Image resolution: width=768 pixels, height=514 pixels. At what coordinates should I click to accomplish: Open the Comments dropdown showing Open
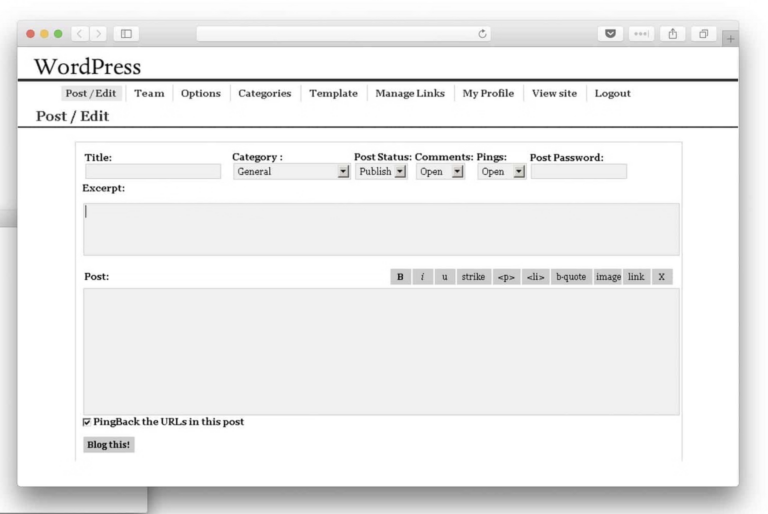click(440, 171)
